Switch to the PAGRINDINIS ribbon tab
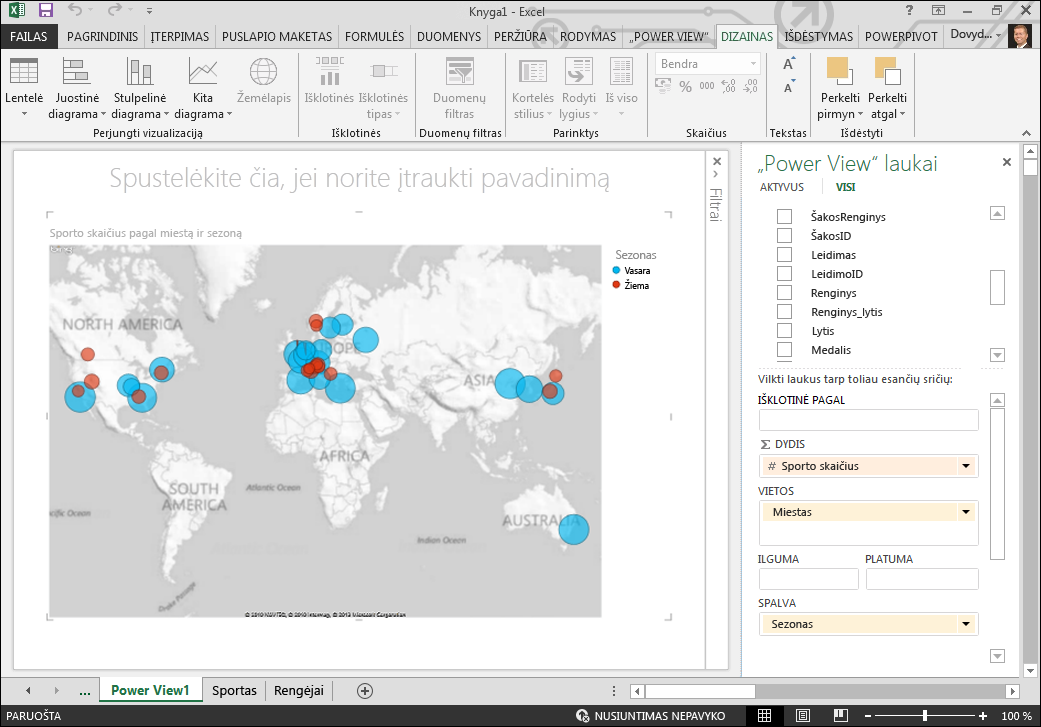Screen dimensions: 1041x727 pos(102,37)
